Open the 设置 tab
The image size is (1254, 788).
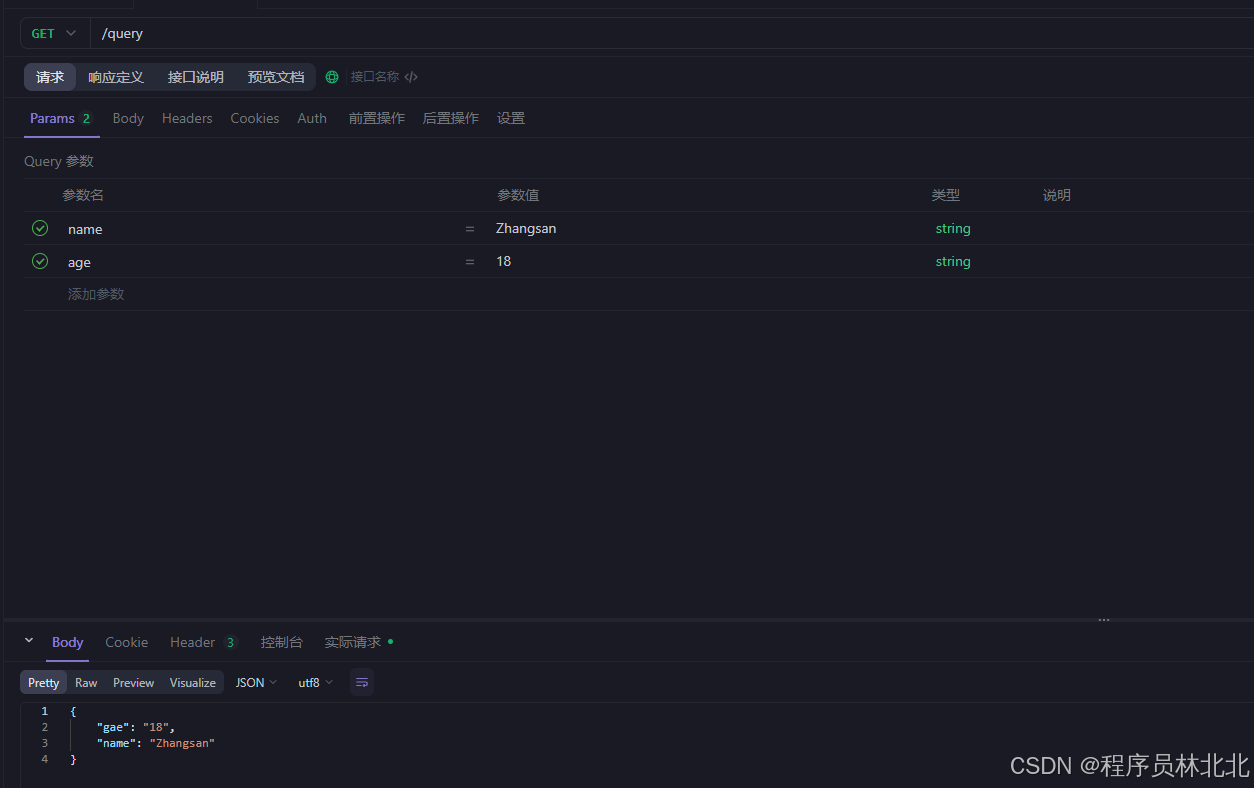[511, 118]
